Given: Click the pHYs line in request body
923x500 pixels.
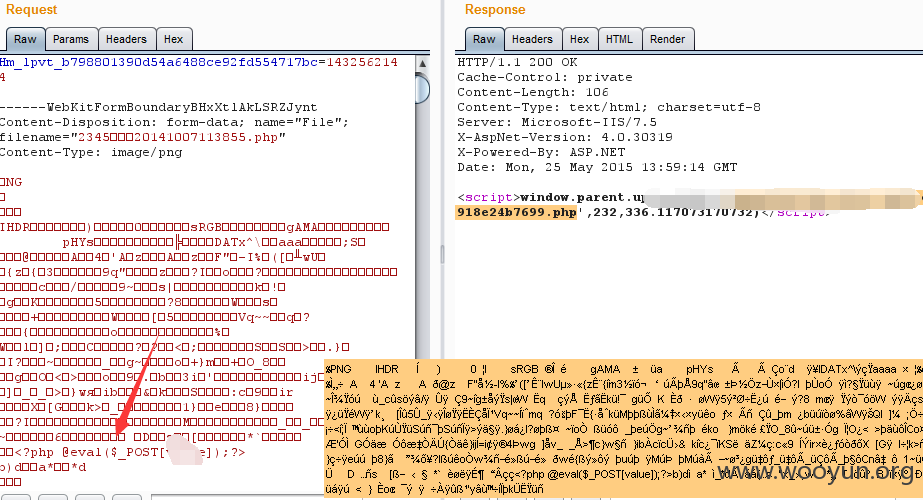Looking at the screenshot, I should coord(214,242).
